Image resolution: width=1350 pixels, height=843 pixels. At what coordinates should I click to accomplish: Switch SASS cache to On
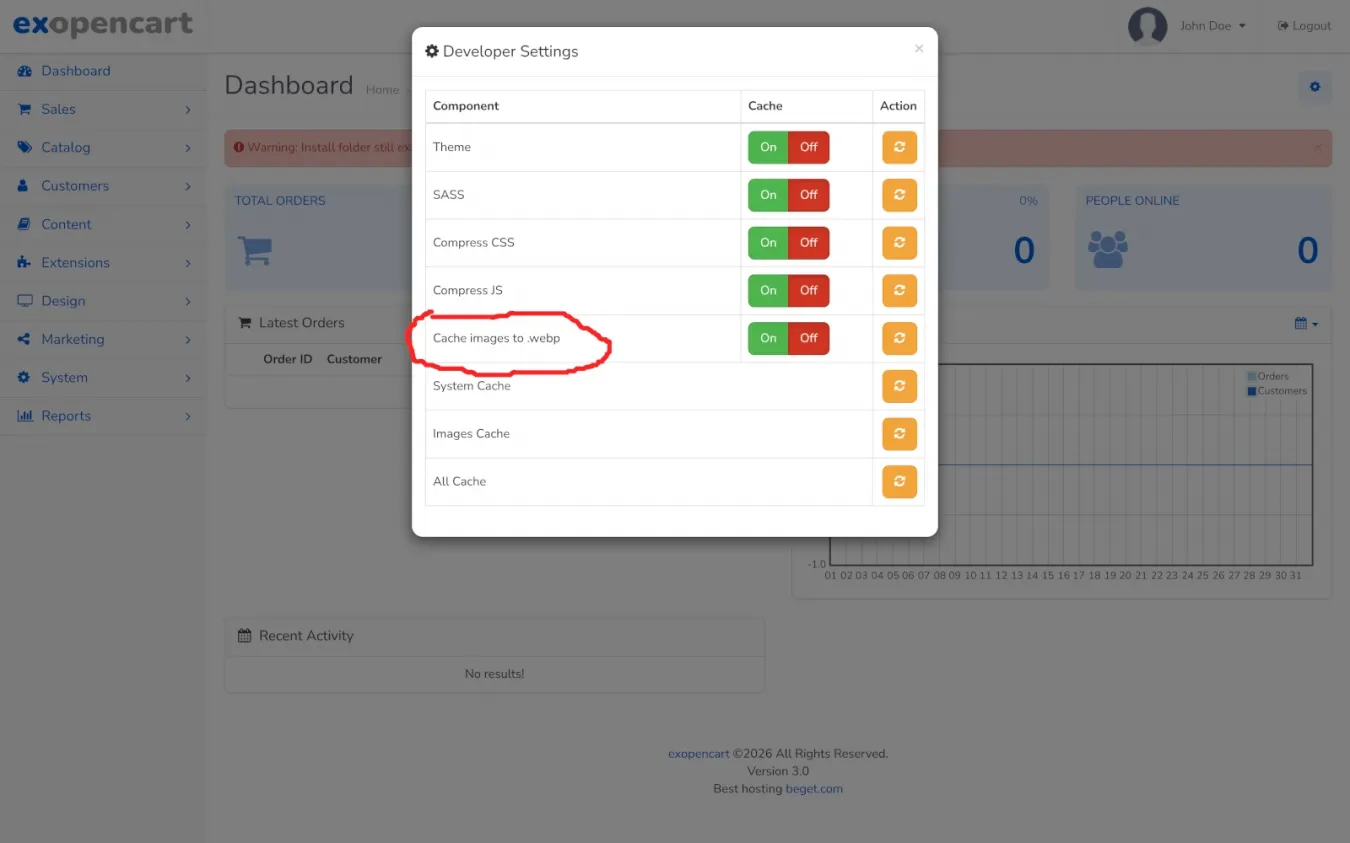(768, 195)
